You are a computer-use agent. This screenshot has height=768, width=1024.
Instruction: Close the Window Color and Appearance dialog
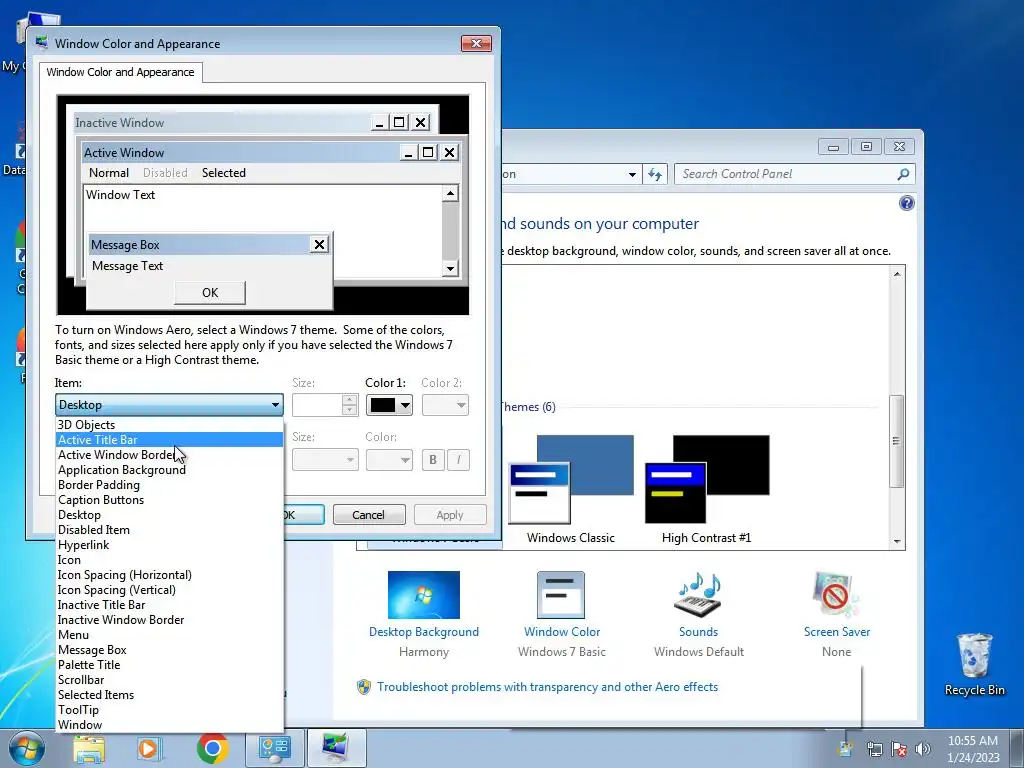(476, 43)
